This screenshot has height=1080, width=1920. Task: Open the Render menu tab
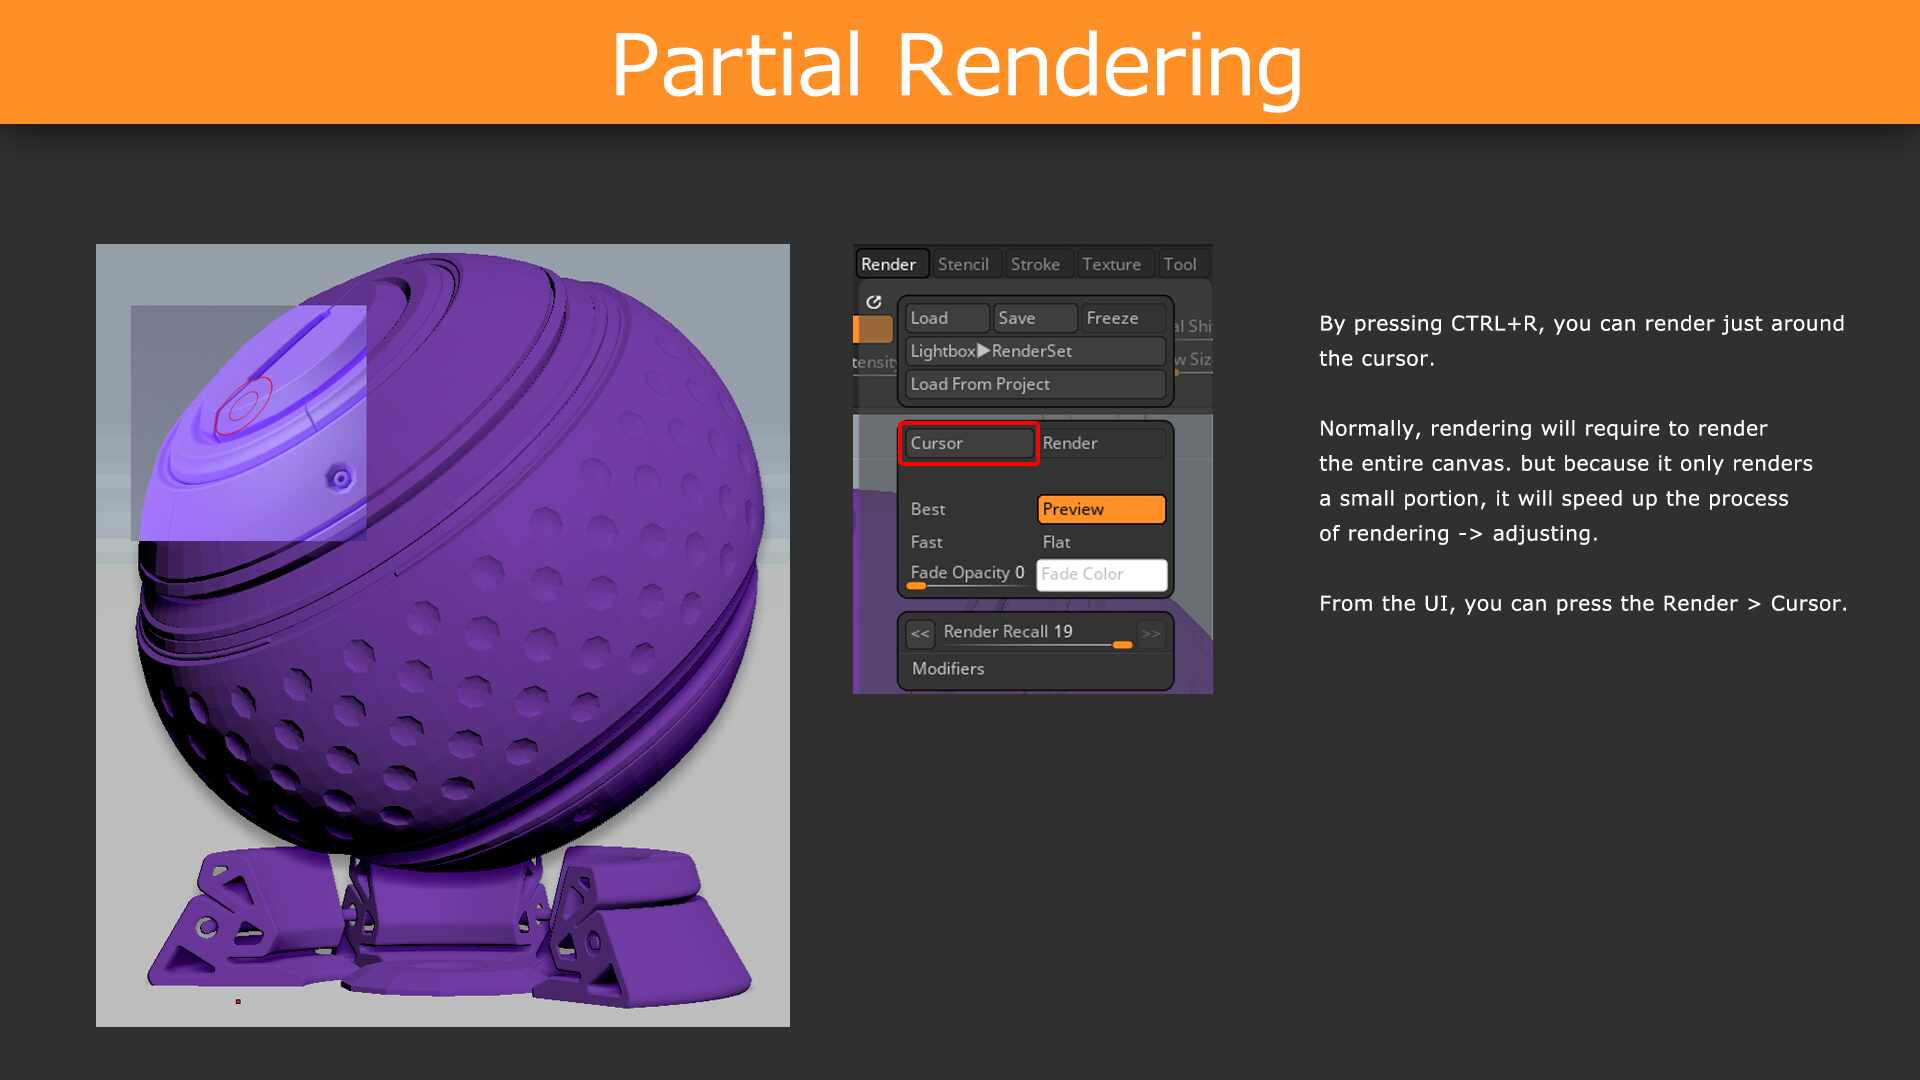(889, 264)
